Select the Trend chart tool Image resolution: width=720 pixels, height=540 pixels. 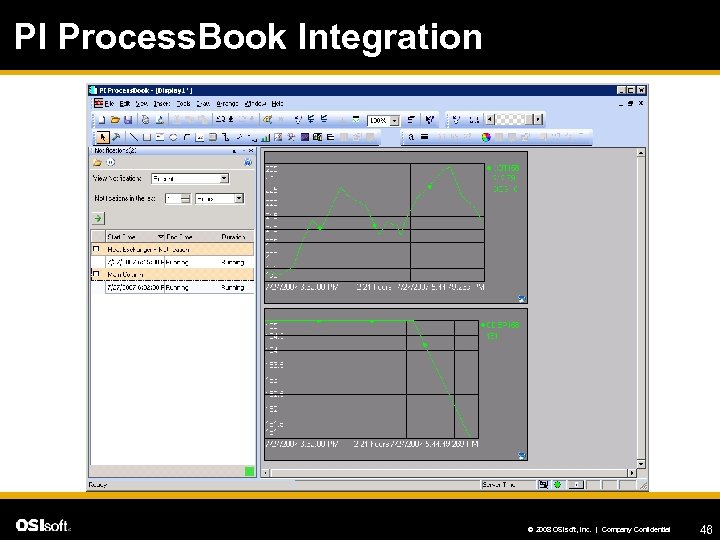tap(200, 137)
